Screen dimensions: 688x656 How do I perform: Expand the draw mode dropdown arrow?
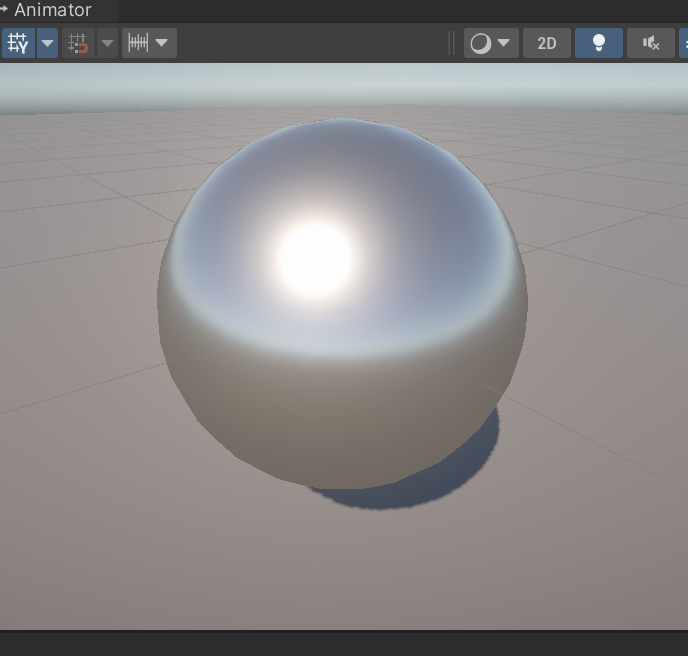(504, 43)
